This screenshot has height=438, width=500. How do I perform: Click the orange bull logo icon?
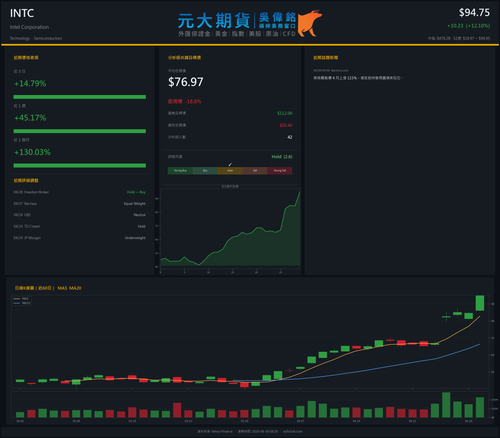pyautogui.click(x=310, y=23)
